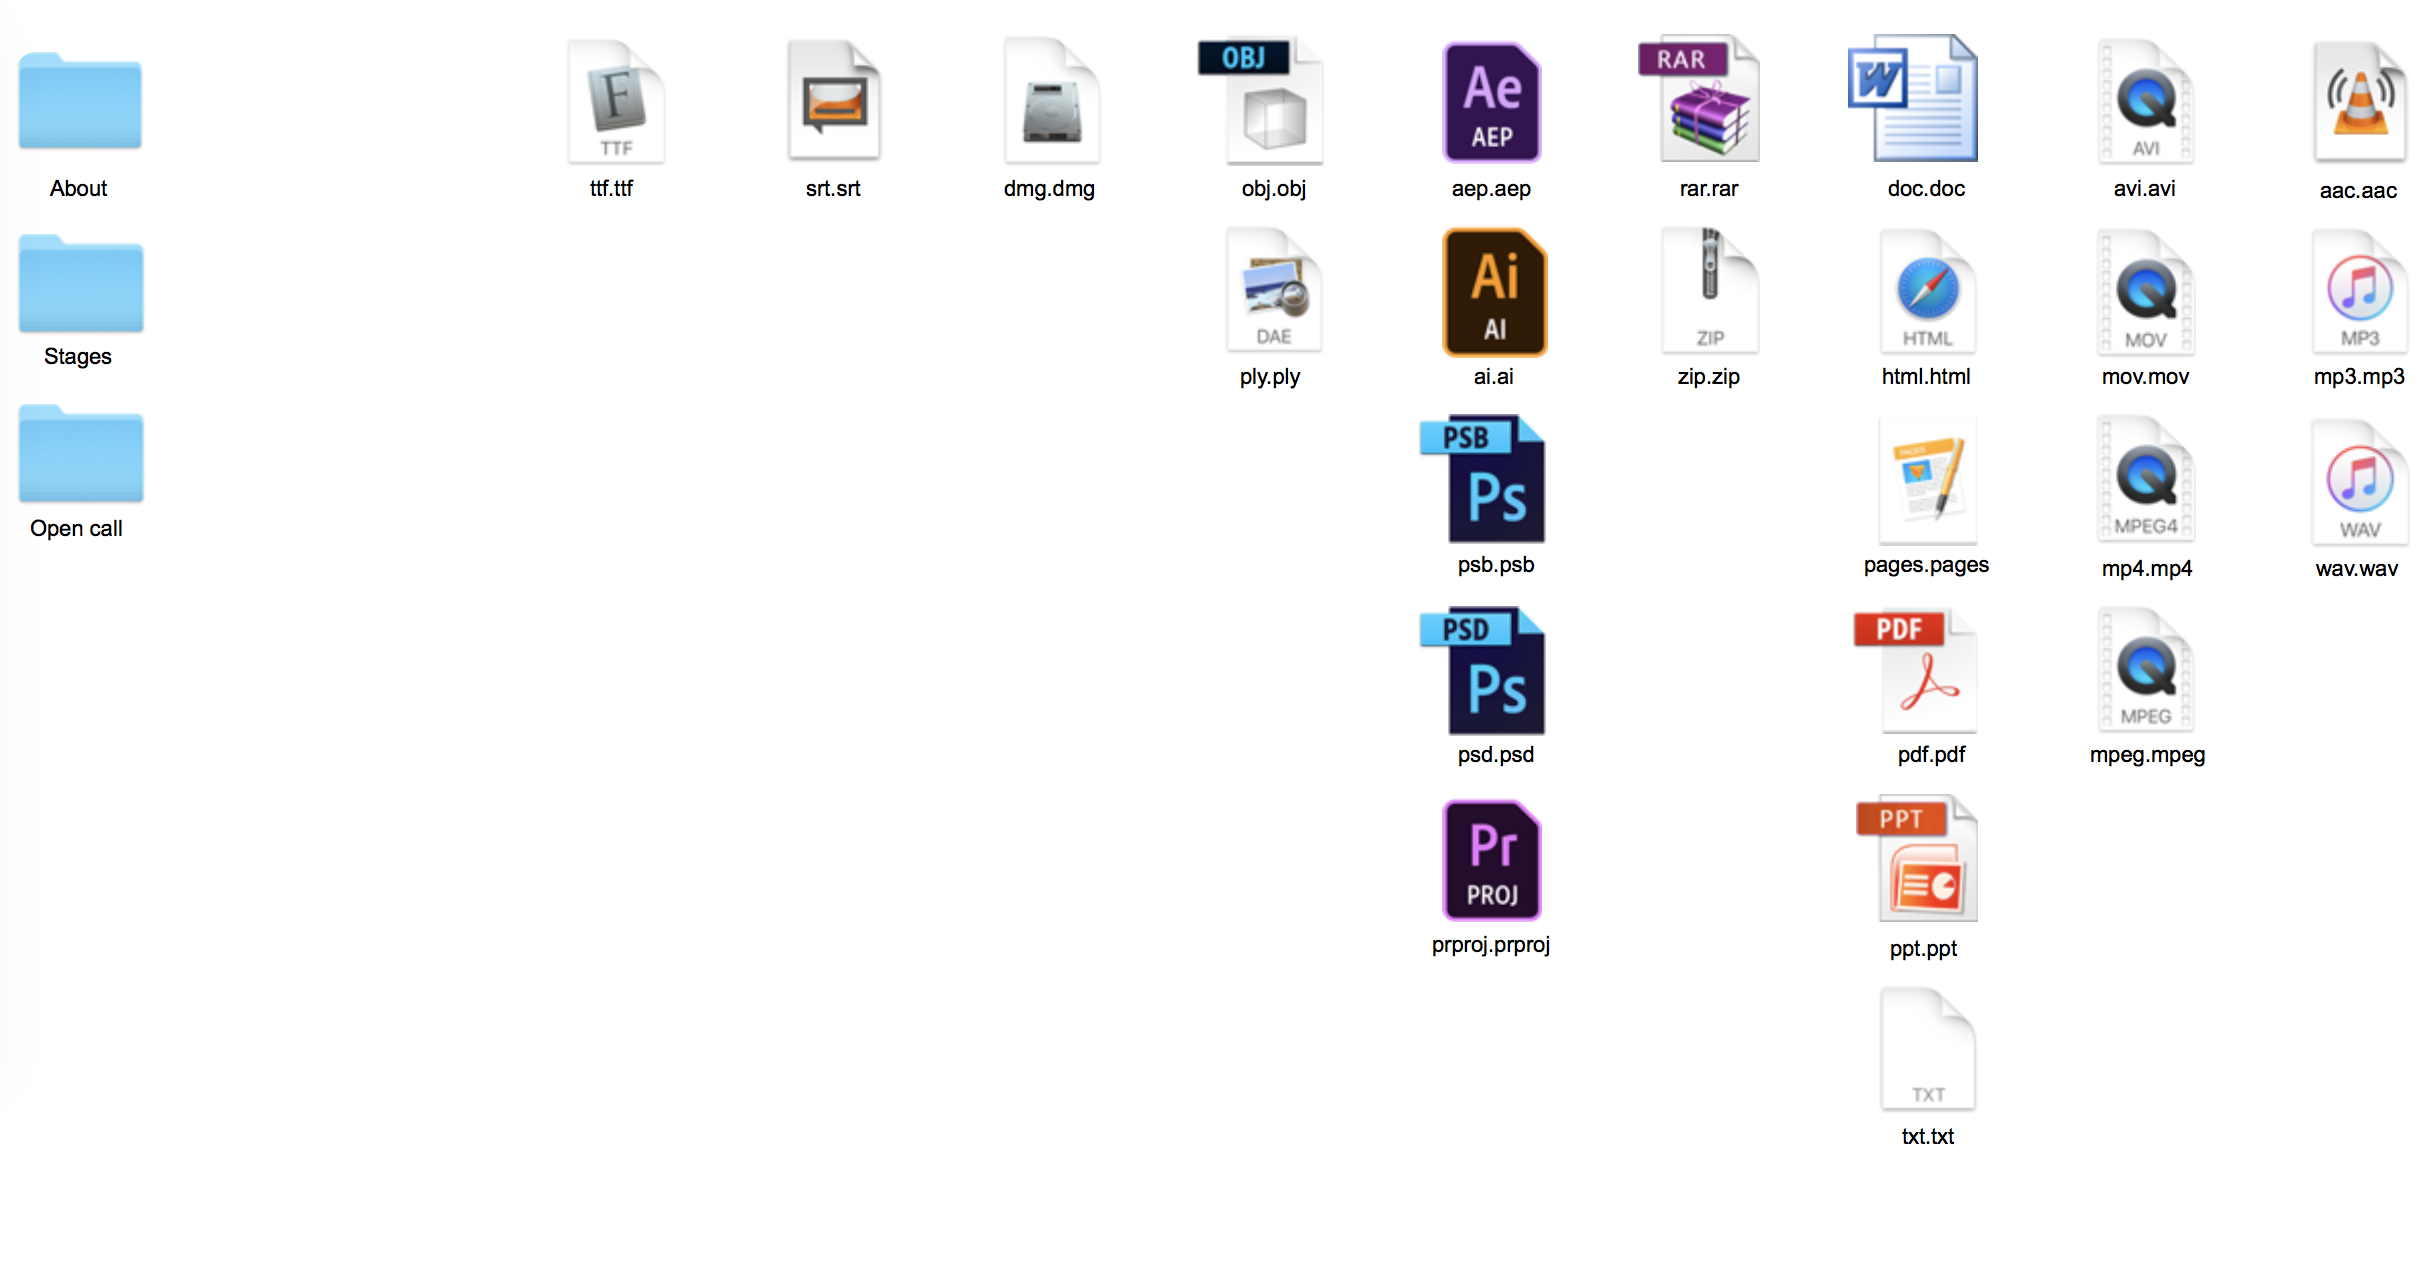Click the 'pdf.pdf' file name
The height and width of the screenshot is (1288, 2426).
[x=1931, y=754]
